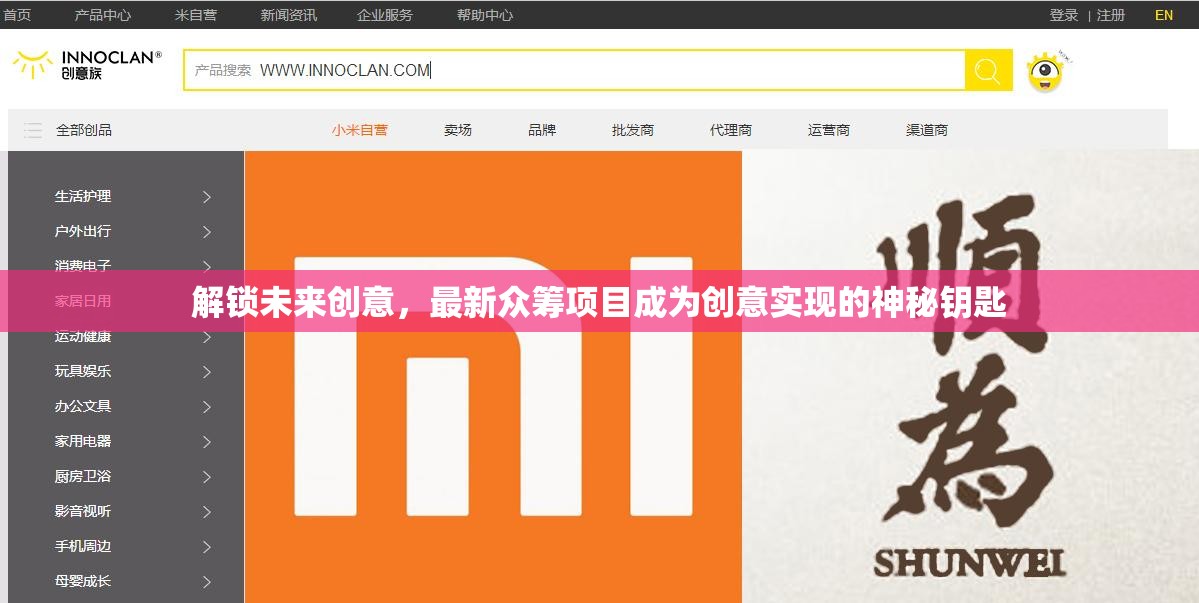Select 母婴成长 in the category sidebar
The image size is (1199, 603).
(83, 582)
